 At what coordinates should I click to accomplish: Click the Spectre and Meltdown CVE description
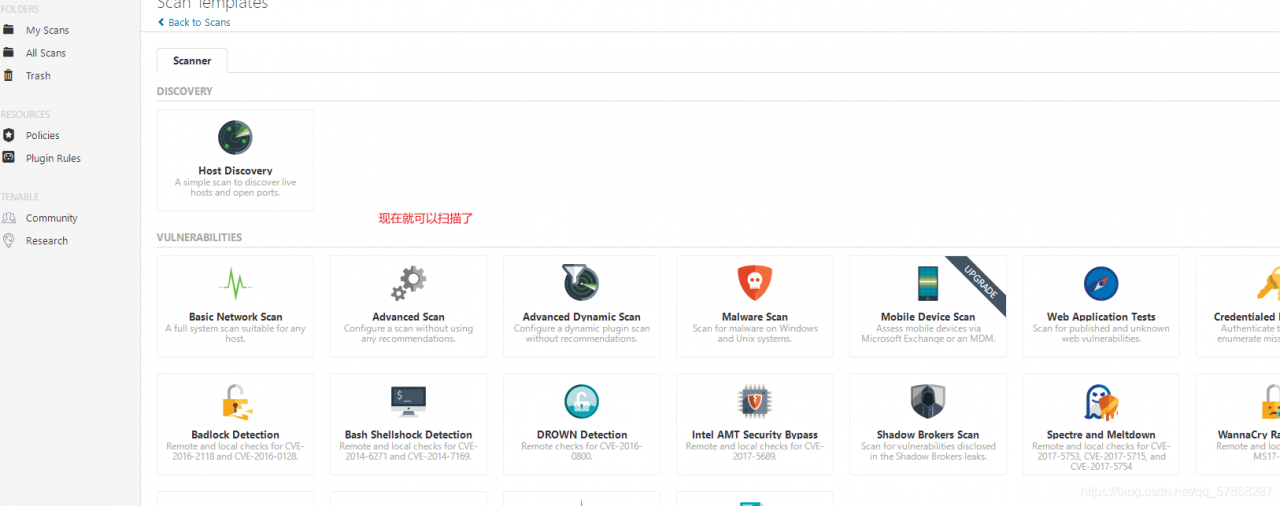click(x=1101, y=456)
